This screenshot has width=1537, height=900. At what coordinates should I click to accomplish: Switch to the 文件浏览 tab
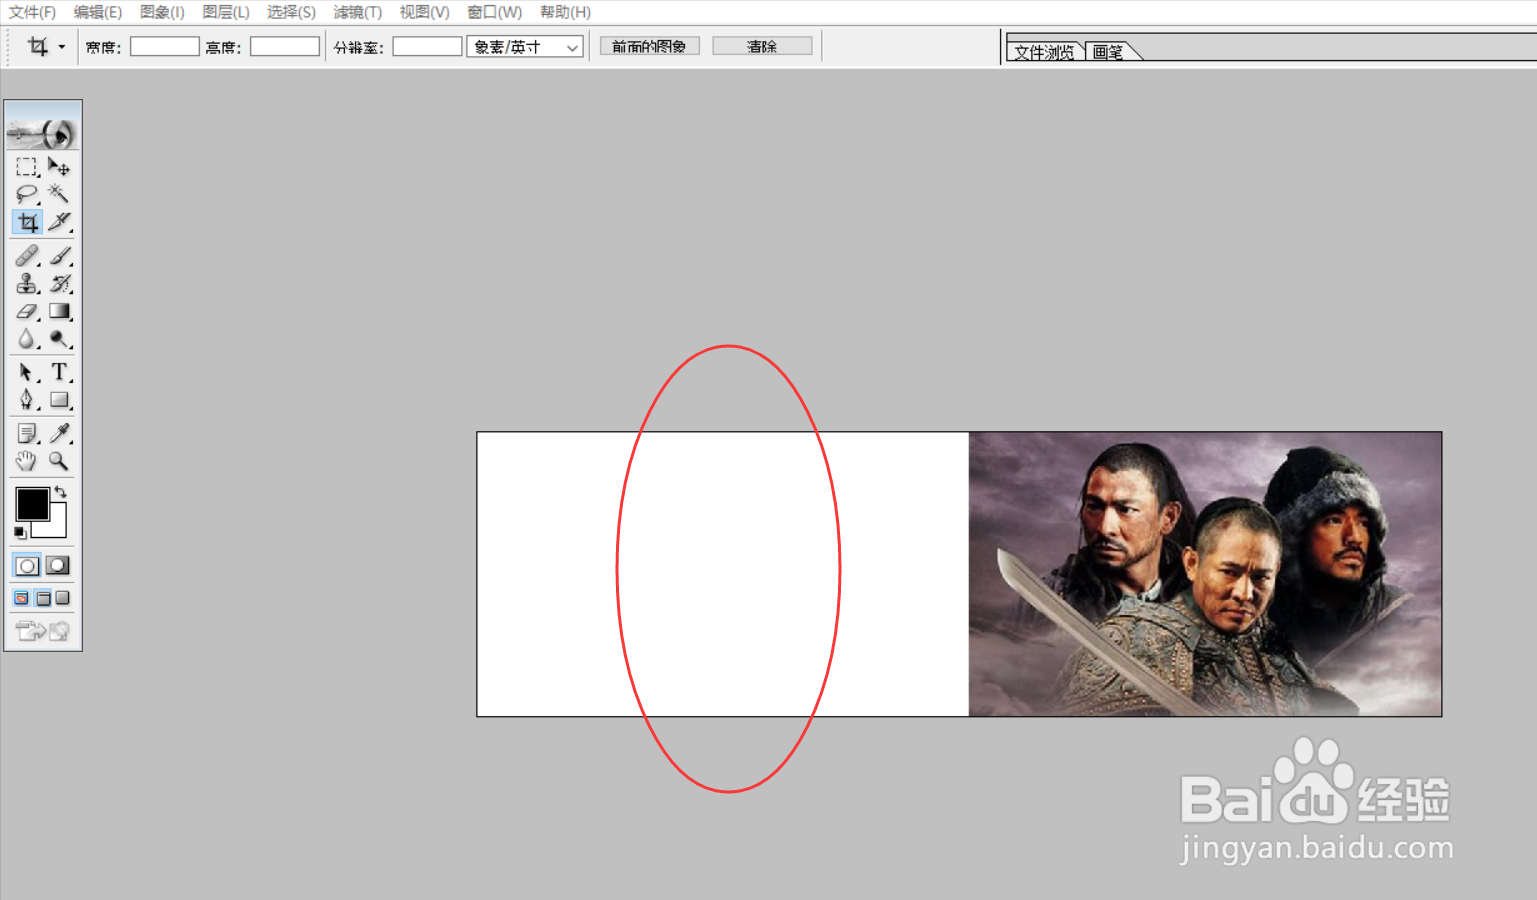tap(1044, 52)
